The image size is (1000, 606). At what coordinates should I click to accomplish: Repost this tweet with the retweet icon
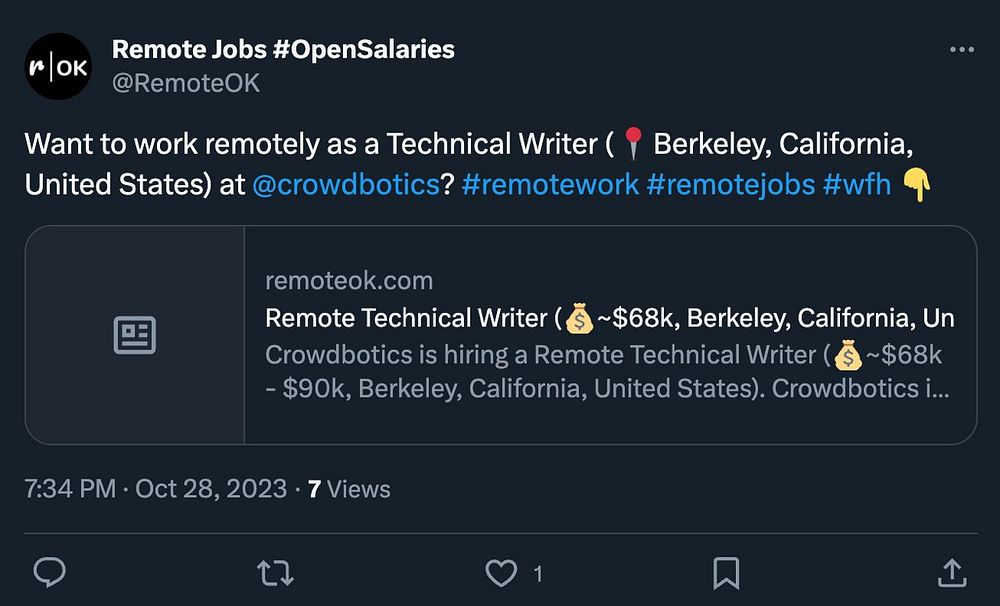[275, 572]
